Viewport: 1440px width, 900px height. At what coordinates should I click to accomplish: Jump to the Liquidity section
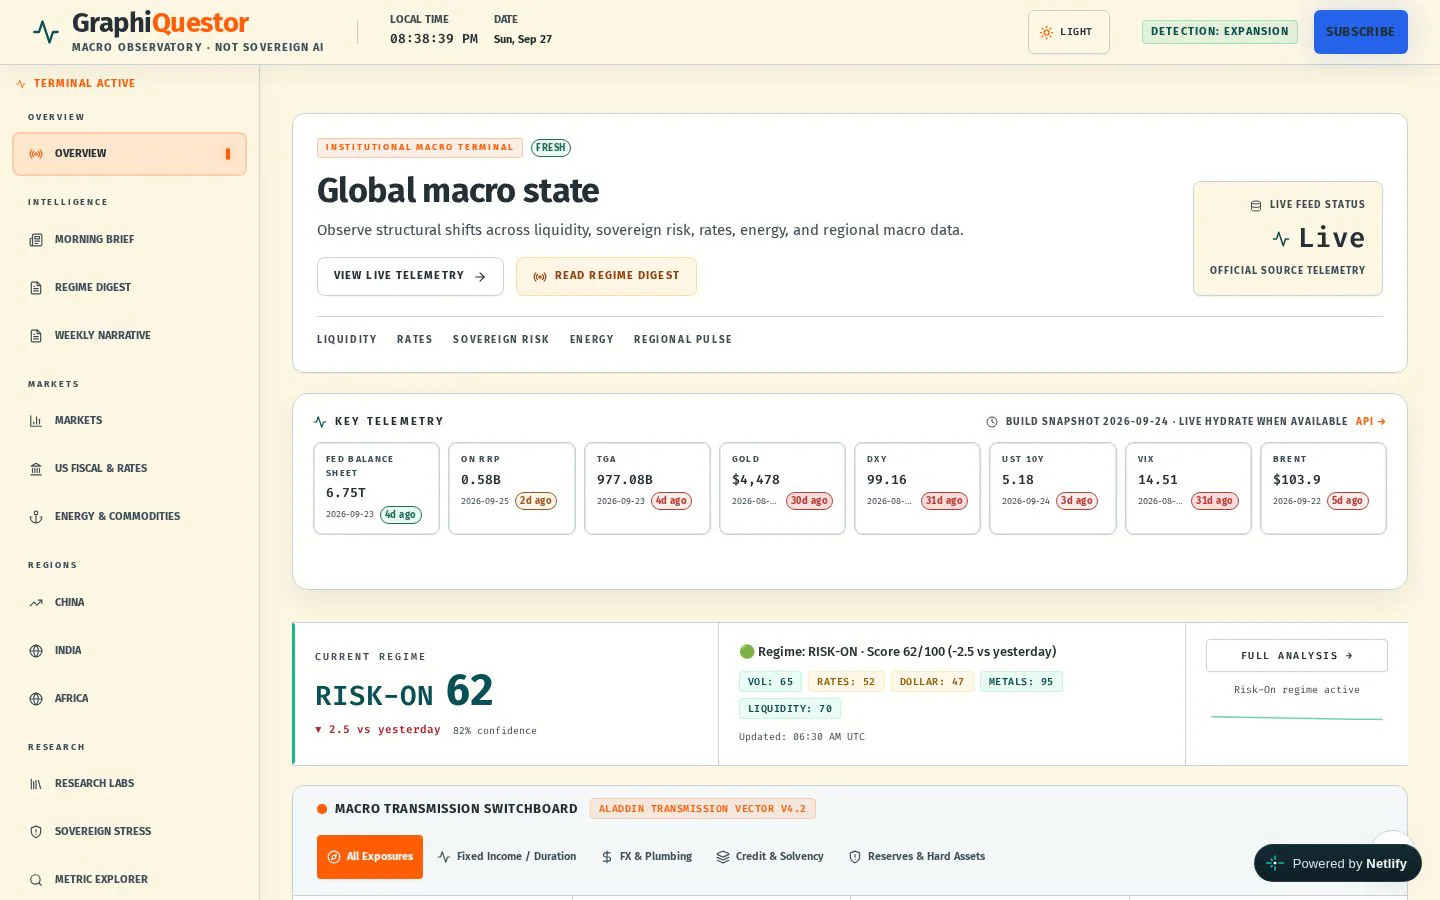347,340
